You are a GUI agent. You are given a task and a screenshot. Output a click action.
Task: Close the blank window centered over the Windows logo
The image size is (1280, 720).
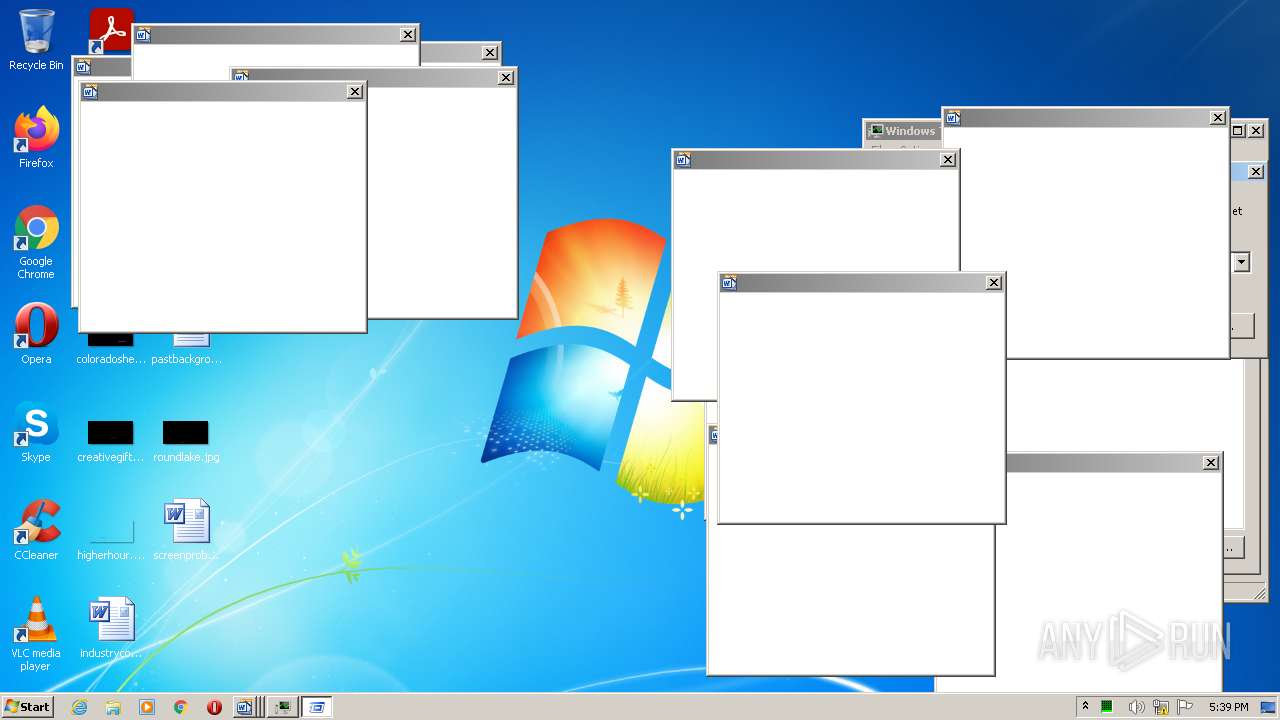[x=993, y=283]
